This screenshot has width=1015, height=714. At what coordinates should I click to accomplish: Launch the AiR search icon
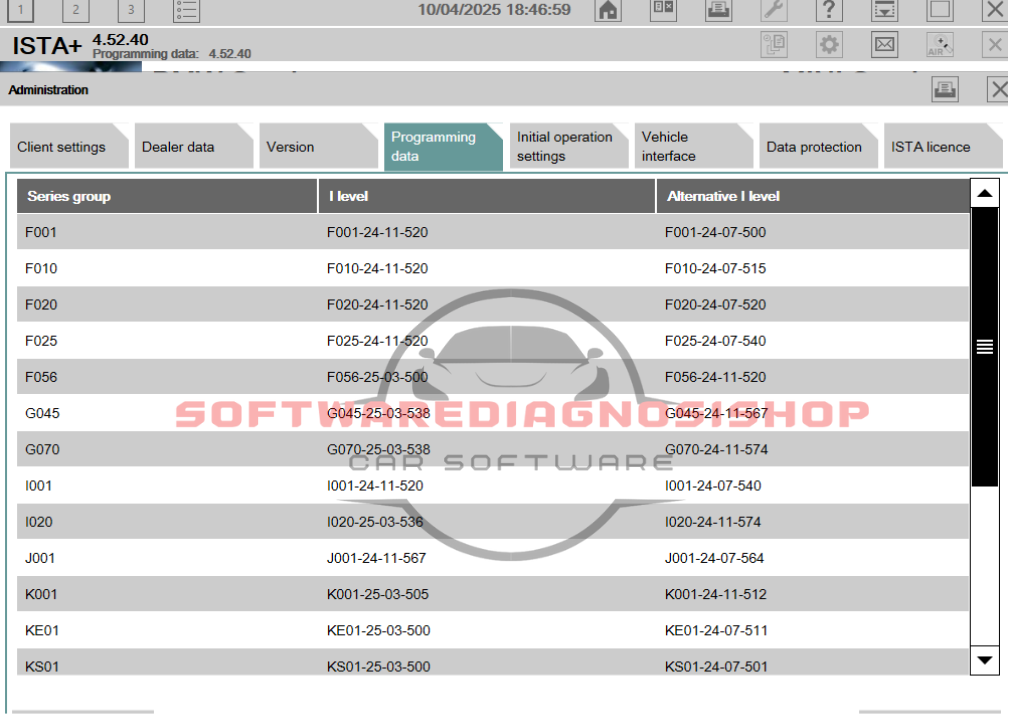[x=940, y=45]
